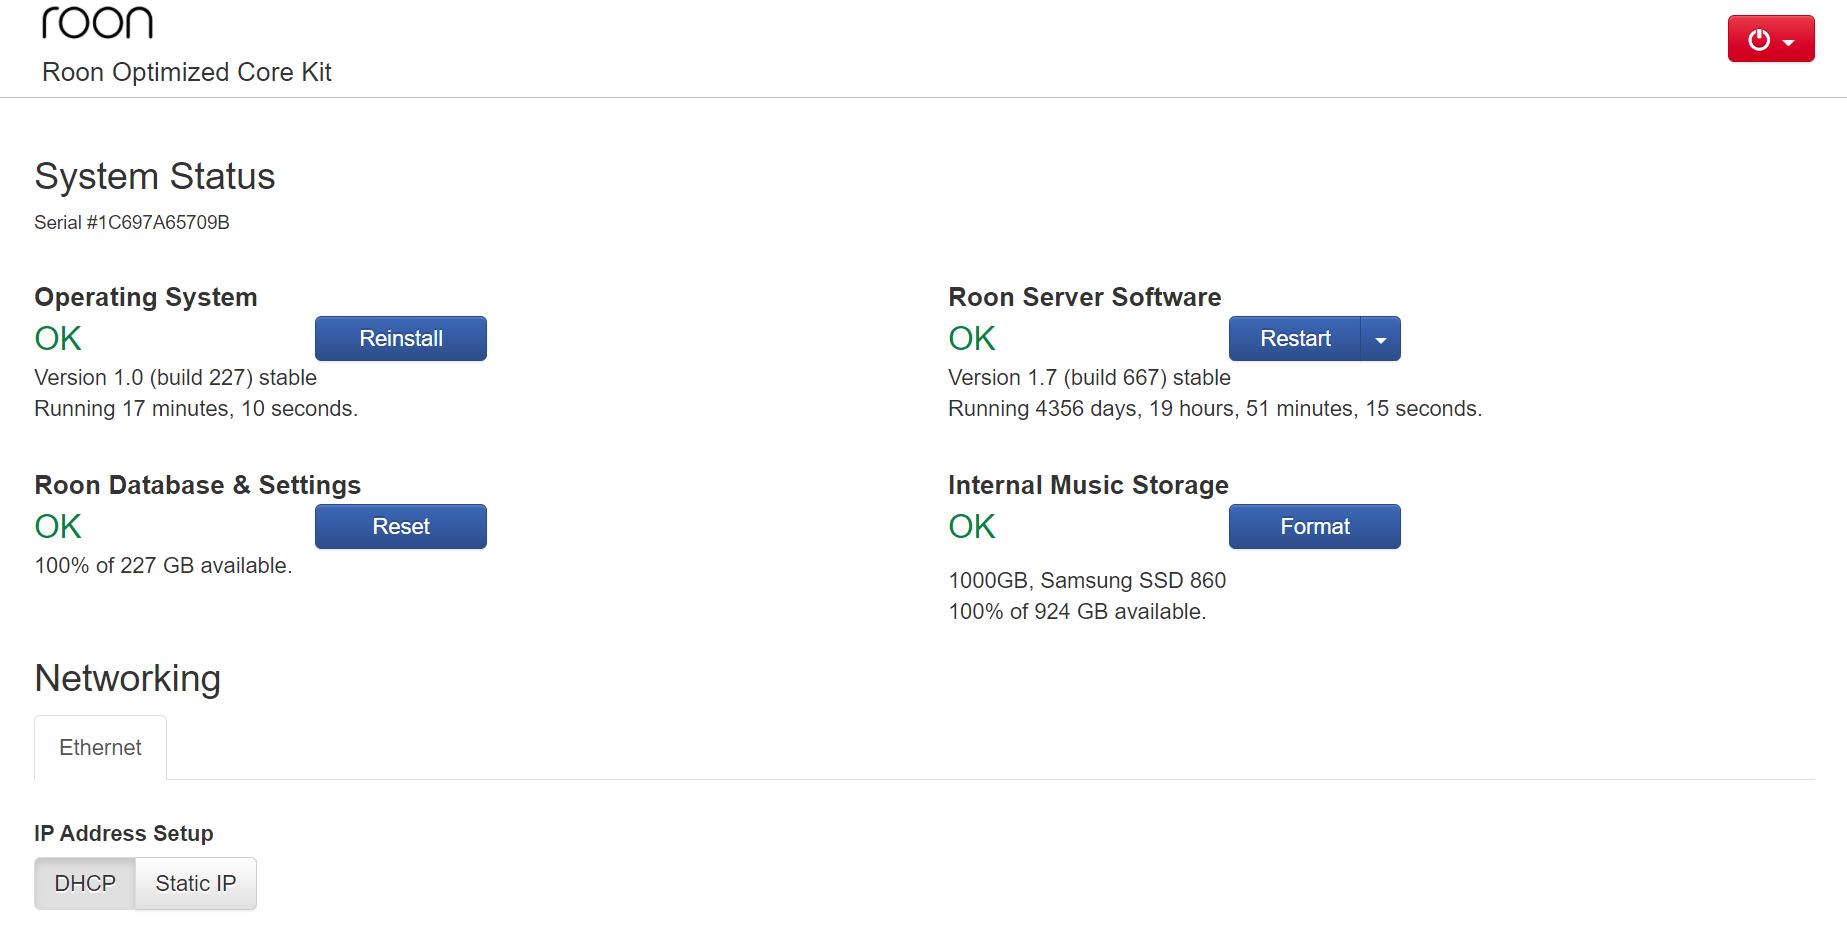Select 'Version 1.7 (build 667) stable' text
The width and height of the screenshot is (1847, 933).
pos(1089,377)
